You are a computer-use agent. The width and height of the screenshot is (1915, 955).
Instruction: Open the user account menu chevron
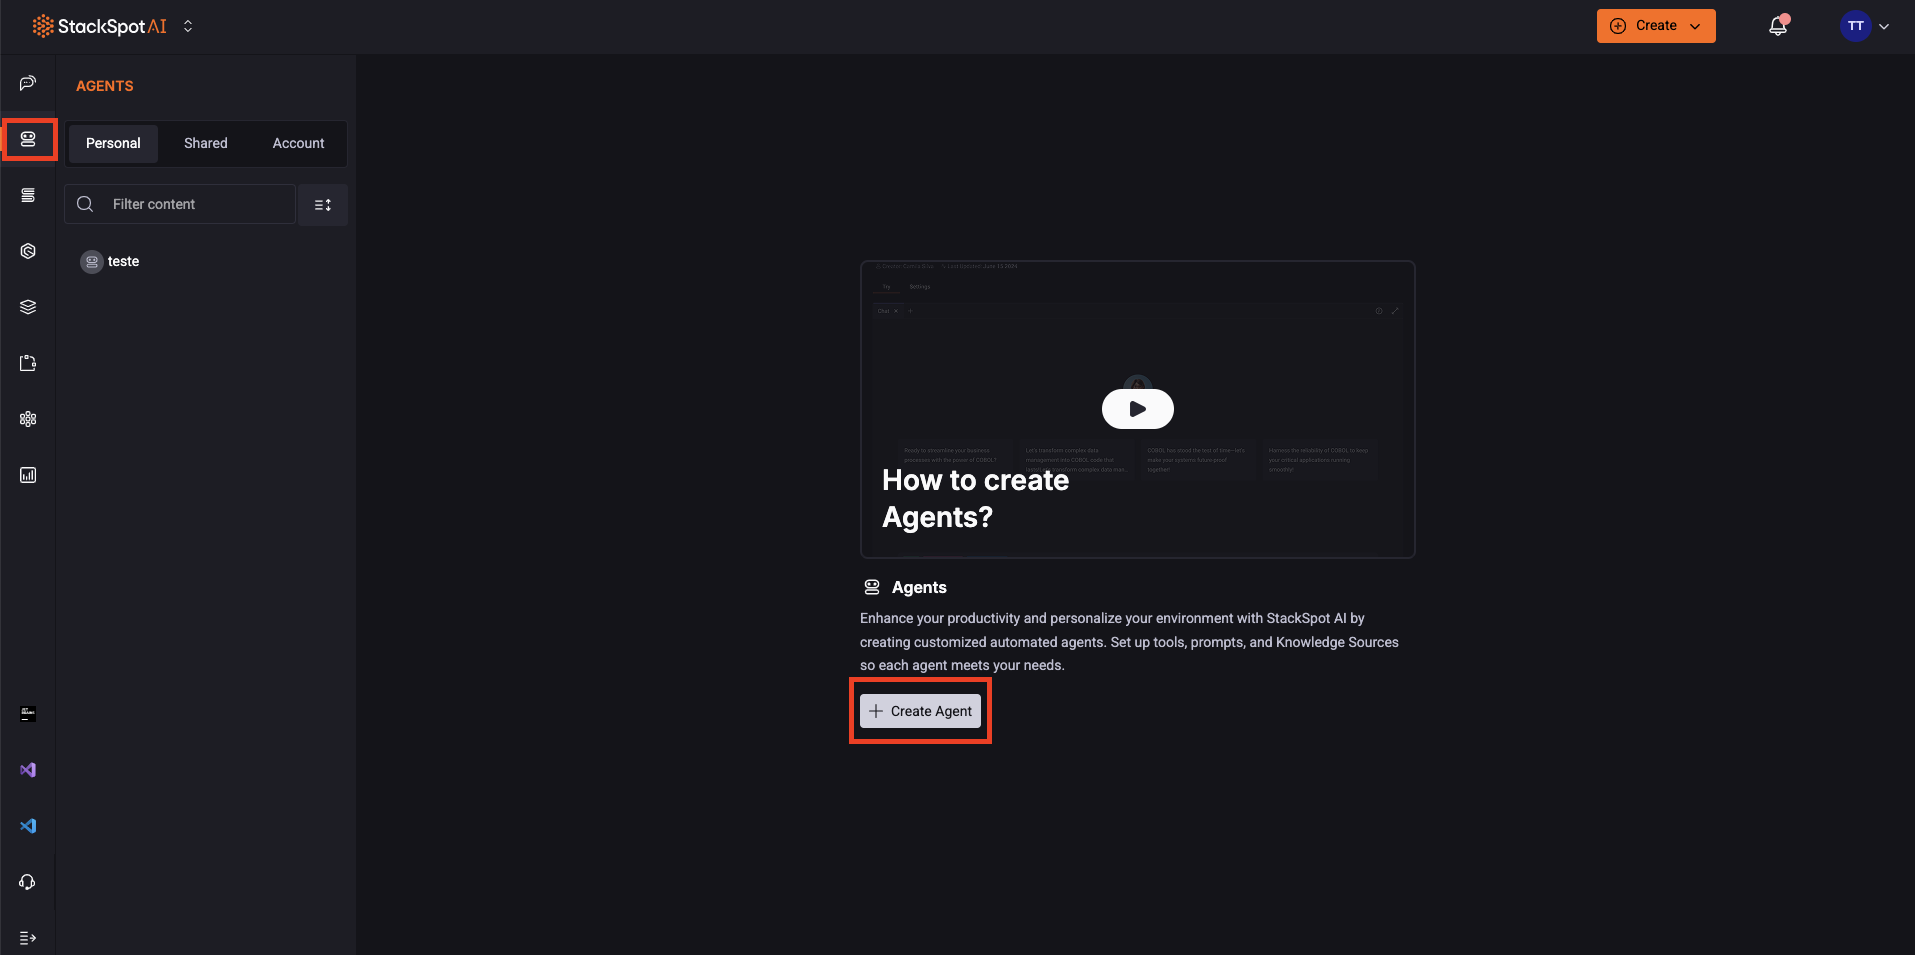point(1886,26)
